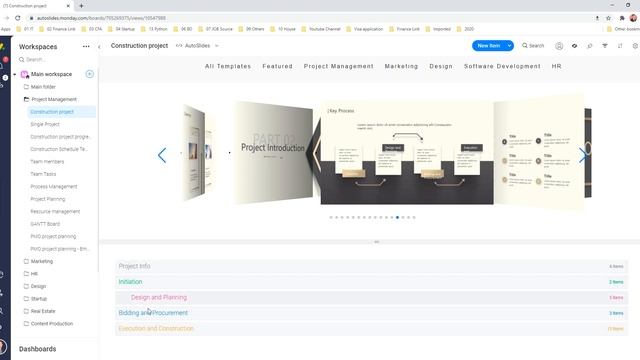The height and width of the screenshot is (360, 640).
Task: Go to next slide with right arrow
Action: point(583,156)
